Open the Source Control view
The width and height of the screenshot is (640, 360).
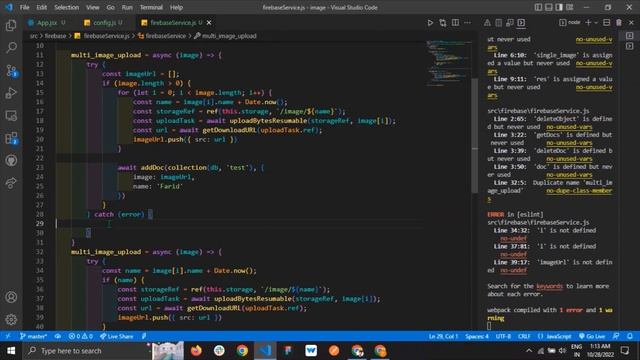(11, 71)
